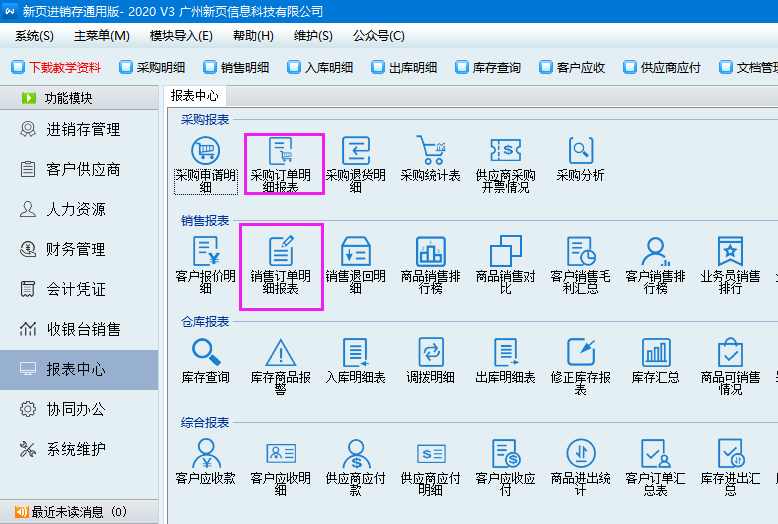The height and width of the screenshot is (524, 778).
Task: Open the 公众号(C) menu
Action: point(379,36)
